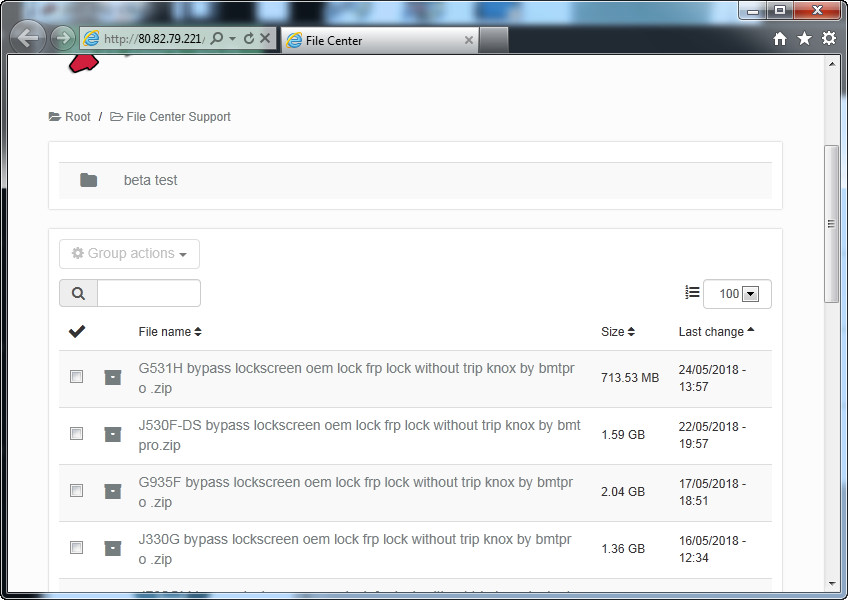848x600 pixels.
Task: Toggle the select-all checkmark in header
Action: [77, 331]
